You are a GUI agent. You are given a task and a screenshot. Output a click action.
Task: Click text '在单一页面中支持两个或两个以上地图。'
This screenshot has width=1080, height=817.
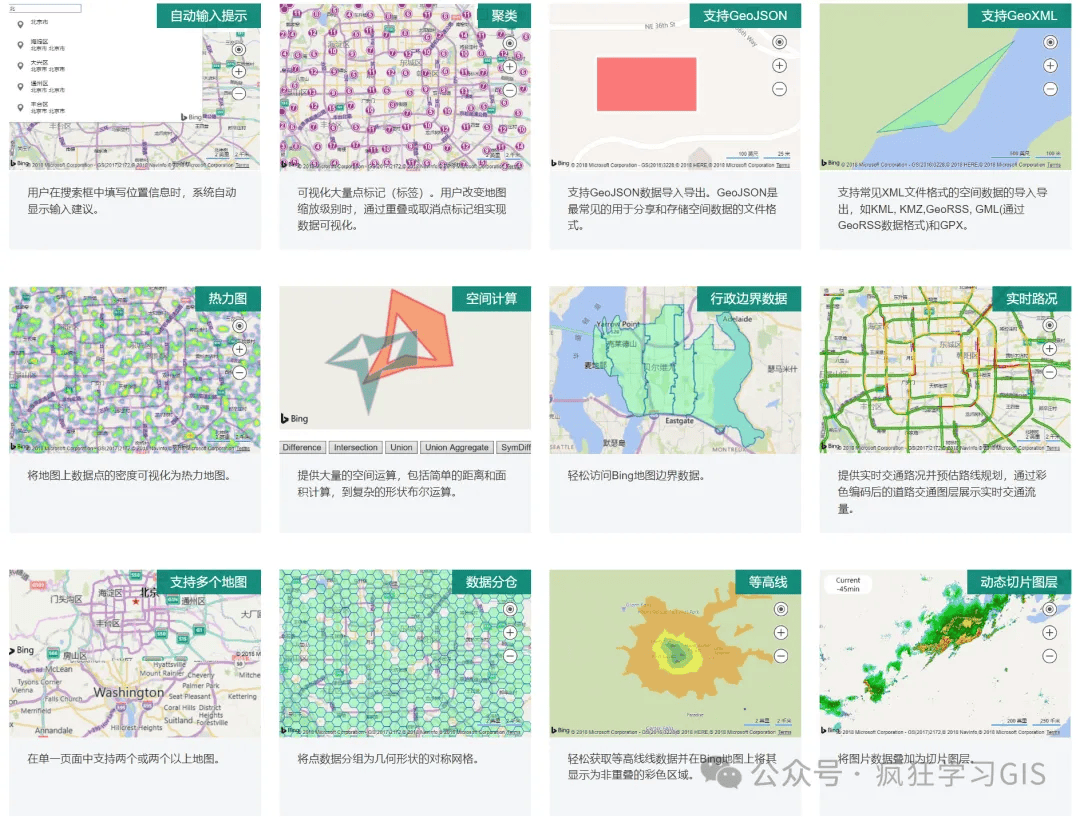pyautogui.click(x=123, y=758)
